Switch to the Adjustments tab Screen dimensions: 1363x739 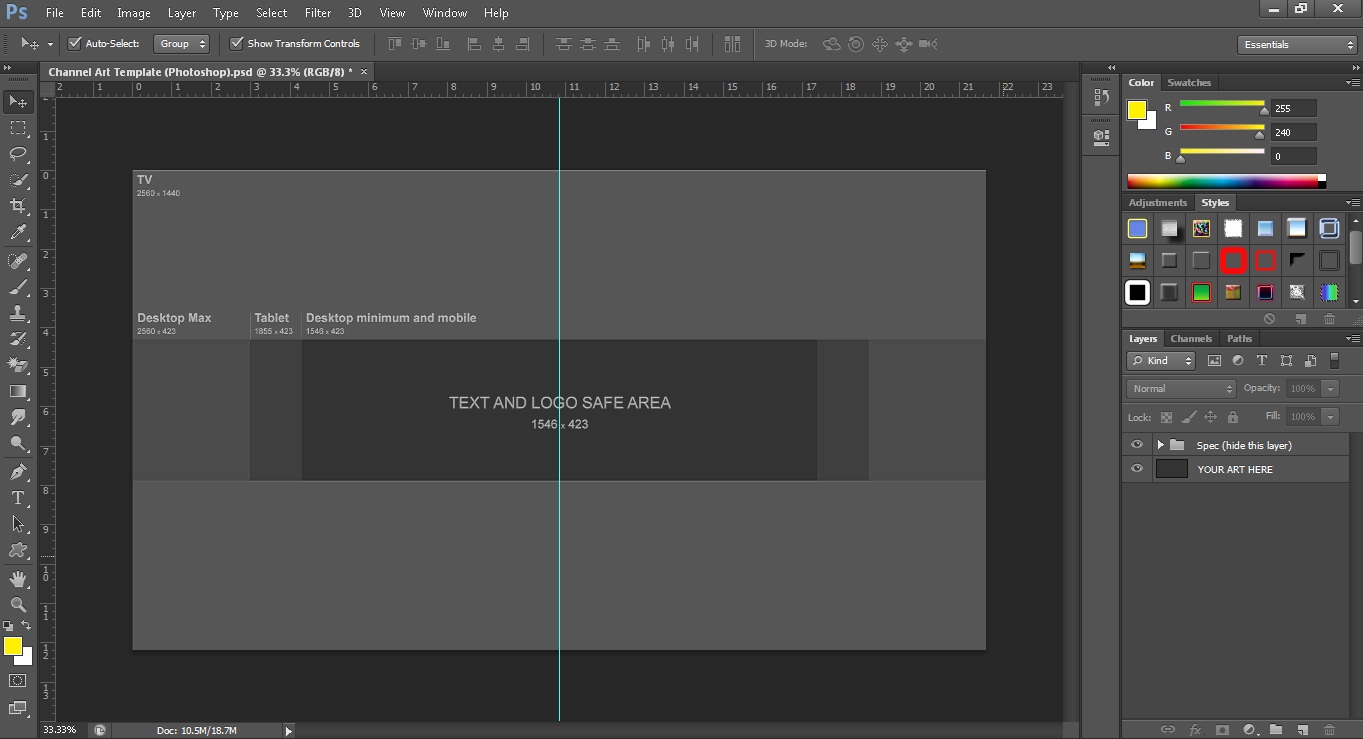1158,203
